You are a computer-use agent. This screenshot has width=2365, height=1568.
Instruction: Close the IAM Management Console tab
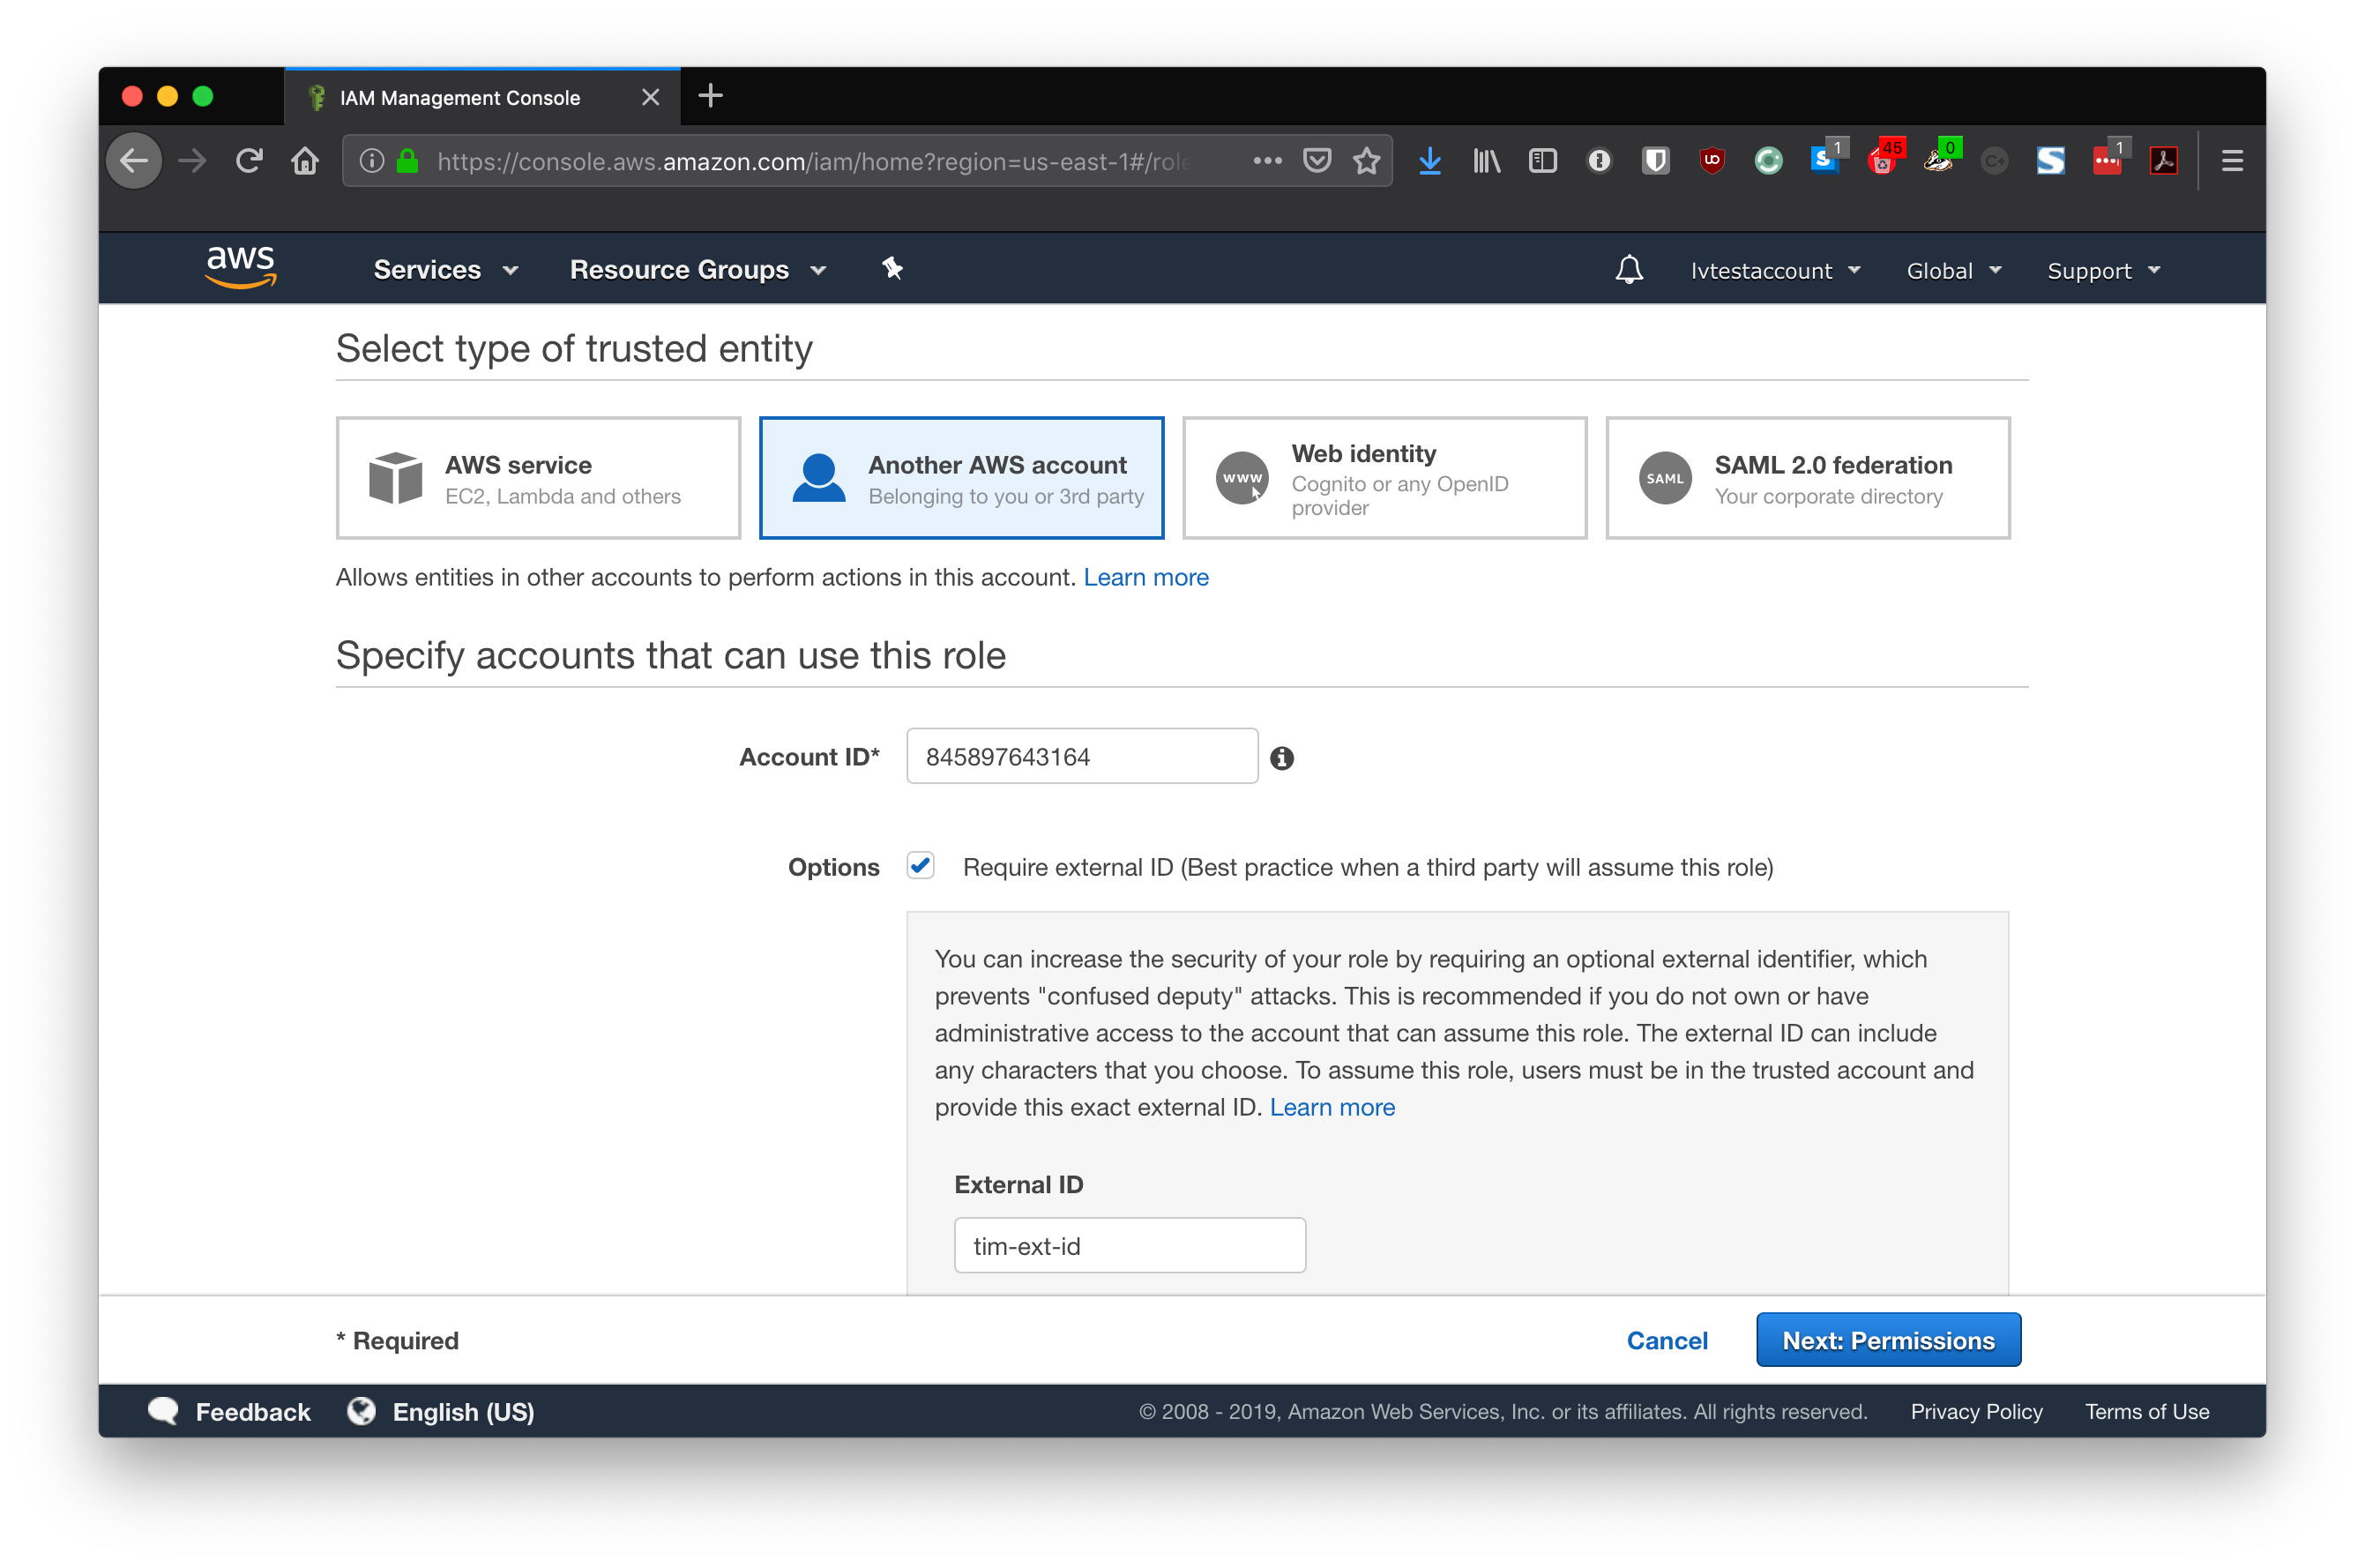tap(650, 97)
